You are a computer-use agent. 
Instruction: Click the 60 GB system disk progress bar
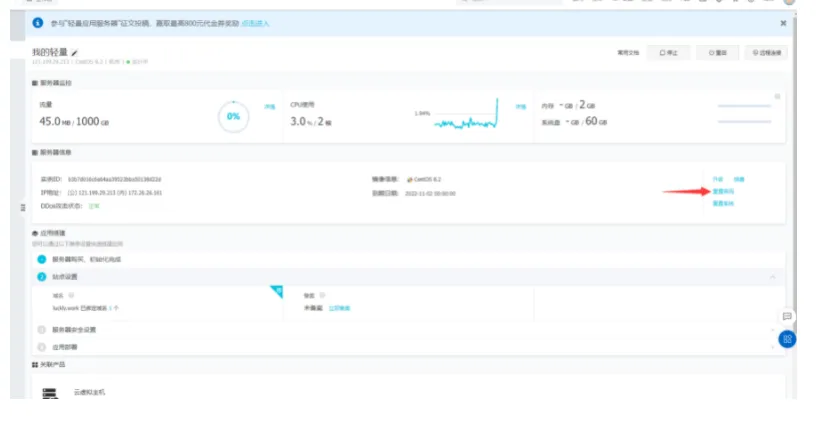point(744,122)
